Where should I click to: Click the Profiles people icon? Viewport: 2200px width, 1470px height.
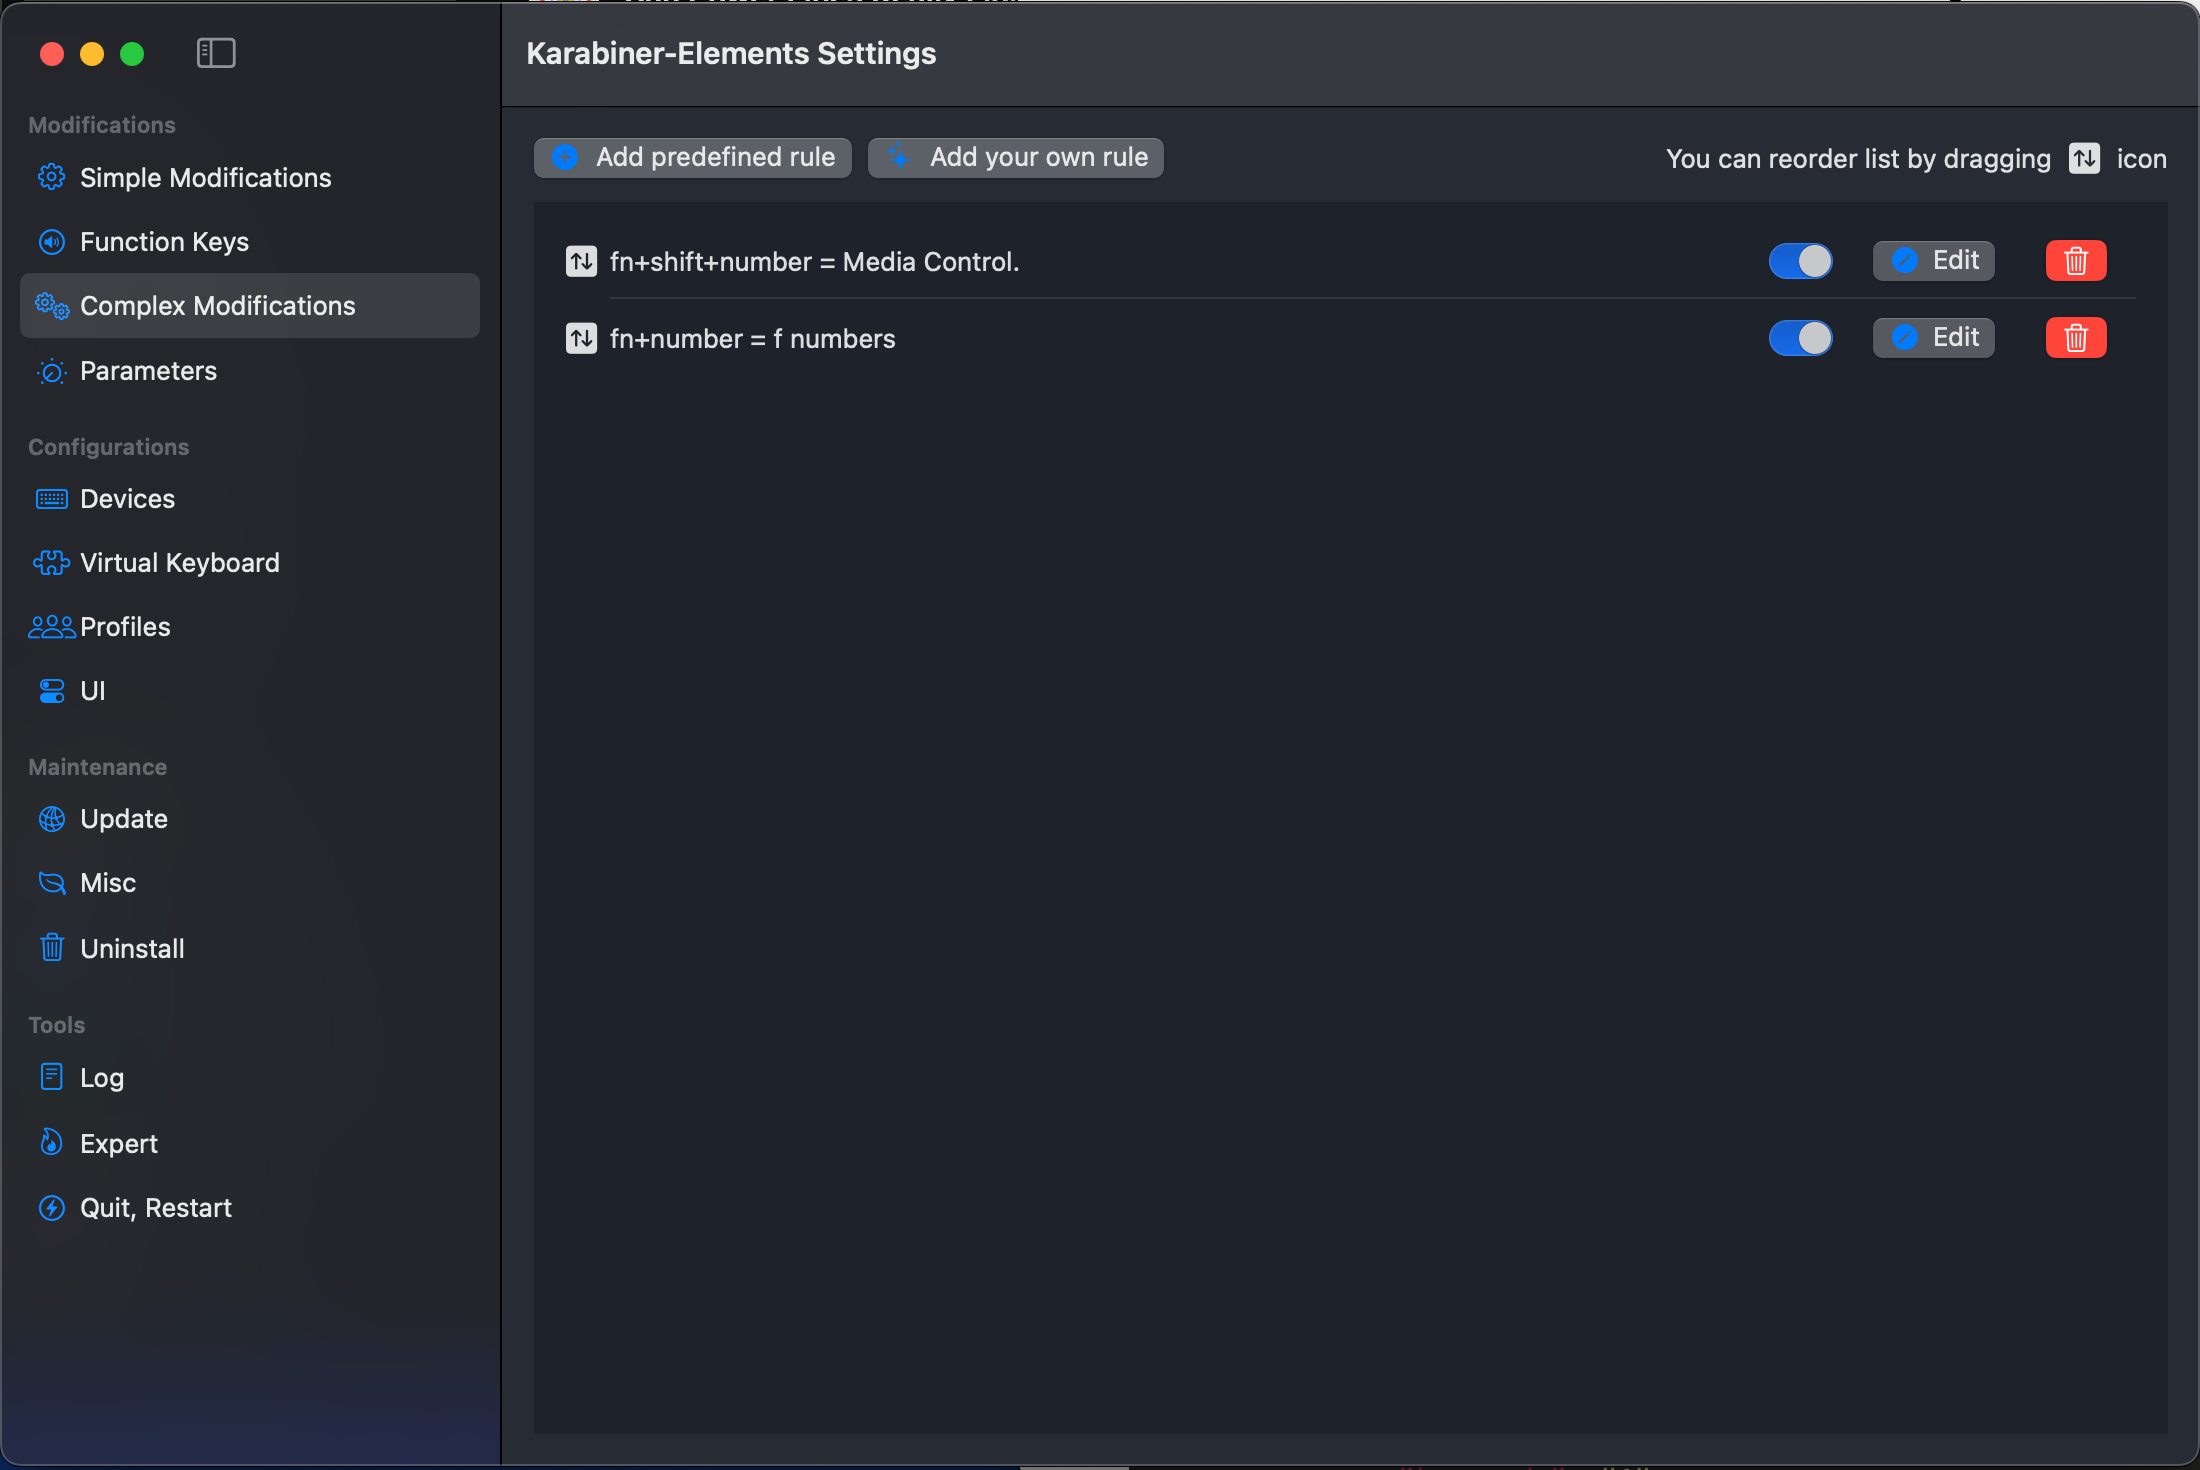[52, 627]
